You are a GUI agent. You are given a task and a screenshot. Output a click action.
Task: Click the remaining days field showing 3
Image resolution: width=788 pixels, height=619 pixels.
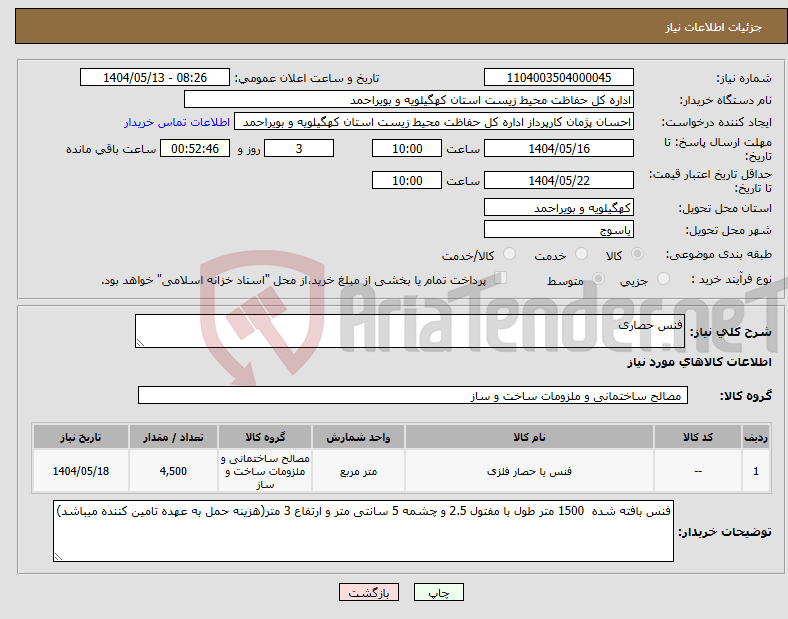tap(299, 148)
